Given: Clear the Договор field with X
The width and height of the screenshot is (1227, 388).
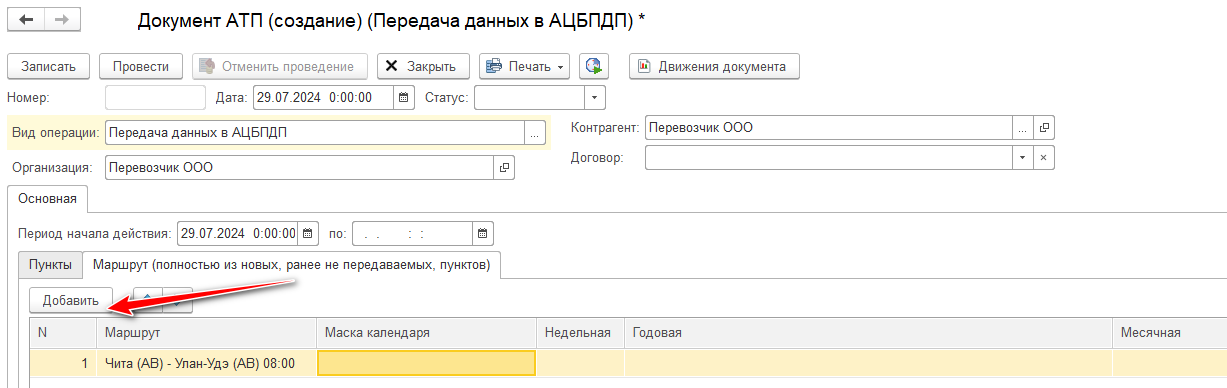Looking at the screenshot, I should click(x=1043, y=158).
